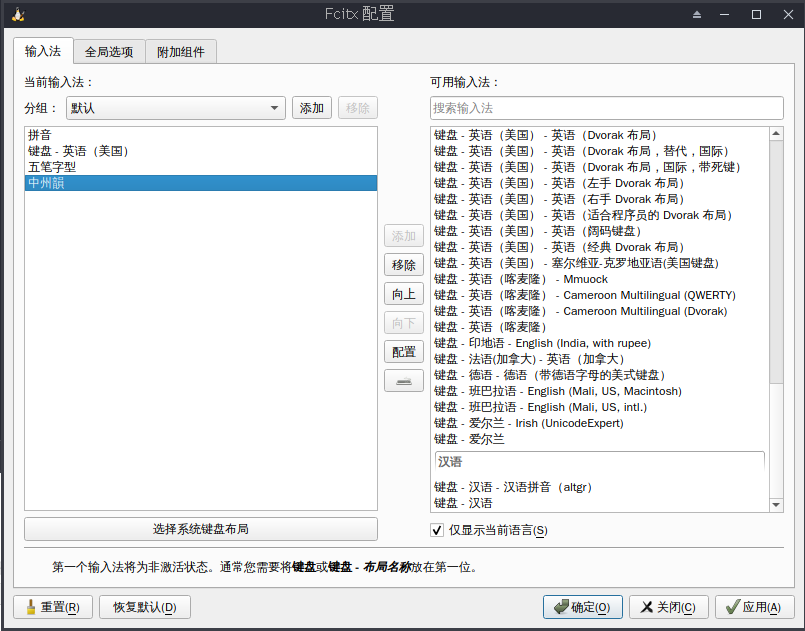Switch to the 全局选项 tab
The height and width of the screenshot is (631, 805).
pos(109,51)
